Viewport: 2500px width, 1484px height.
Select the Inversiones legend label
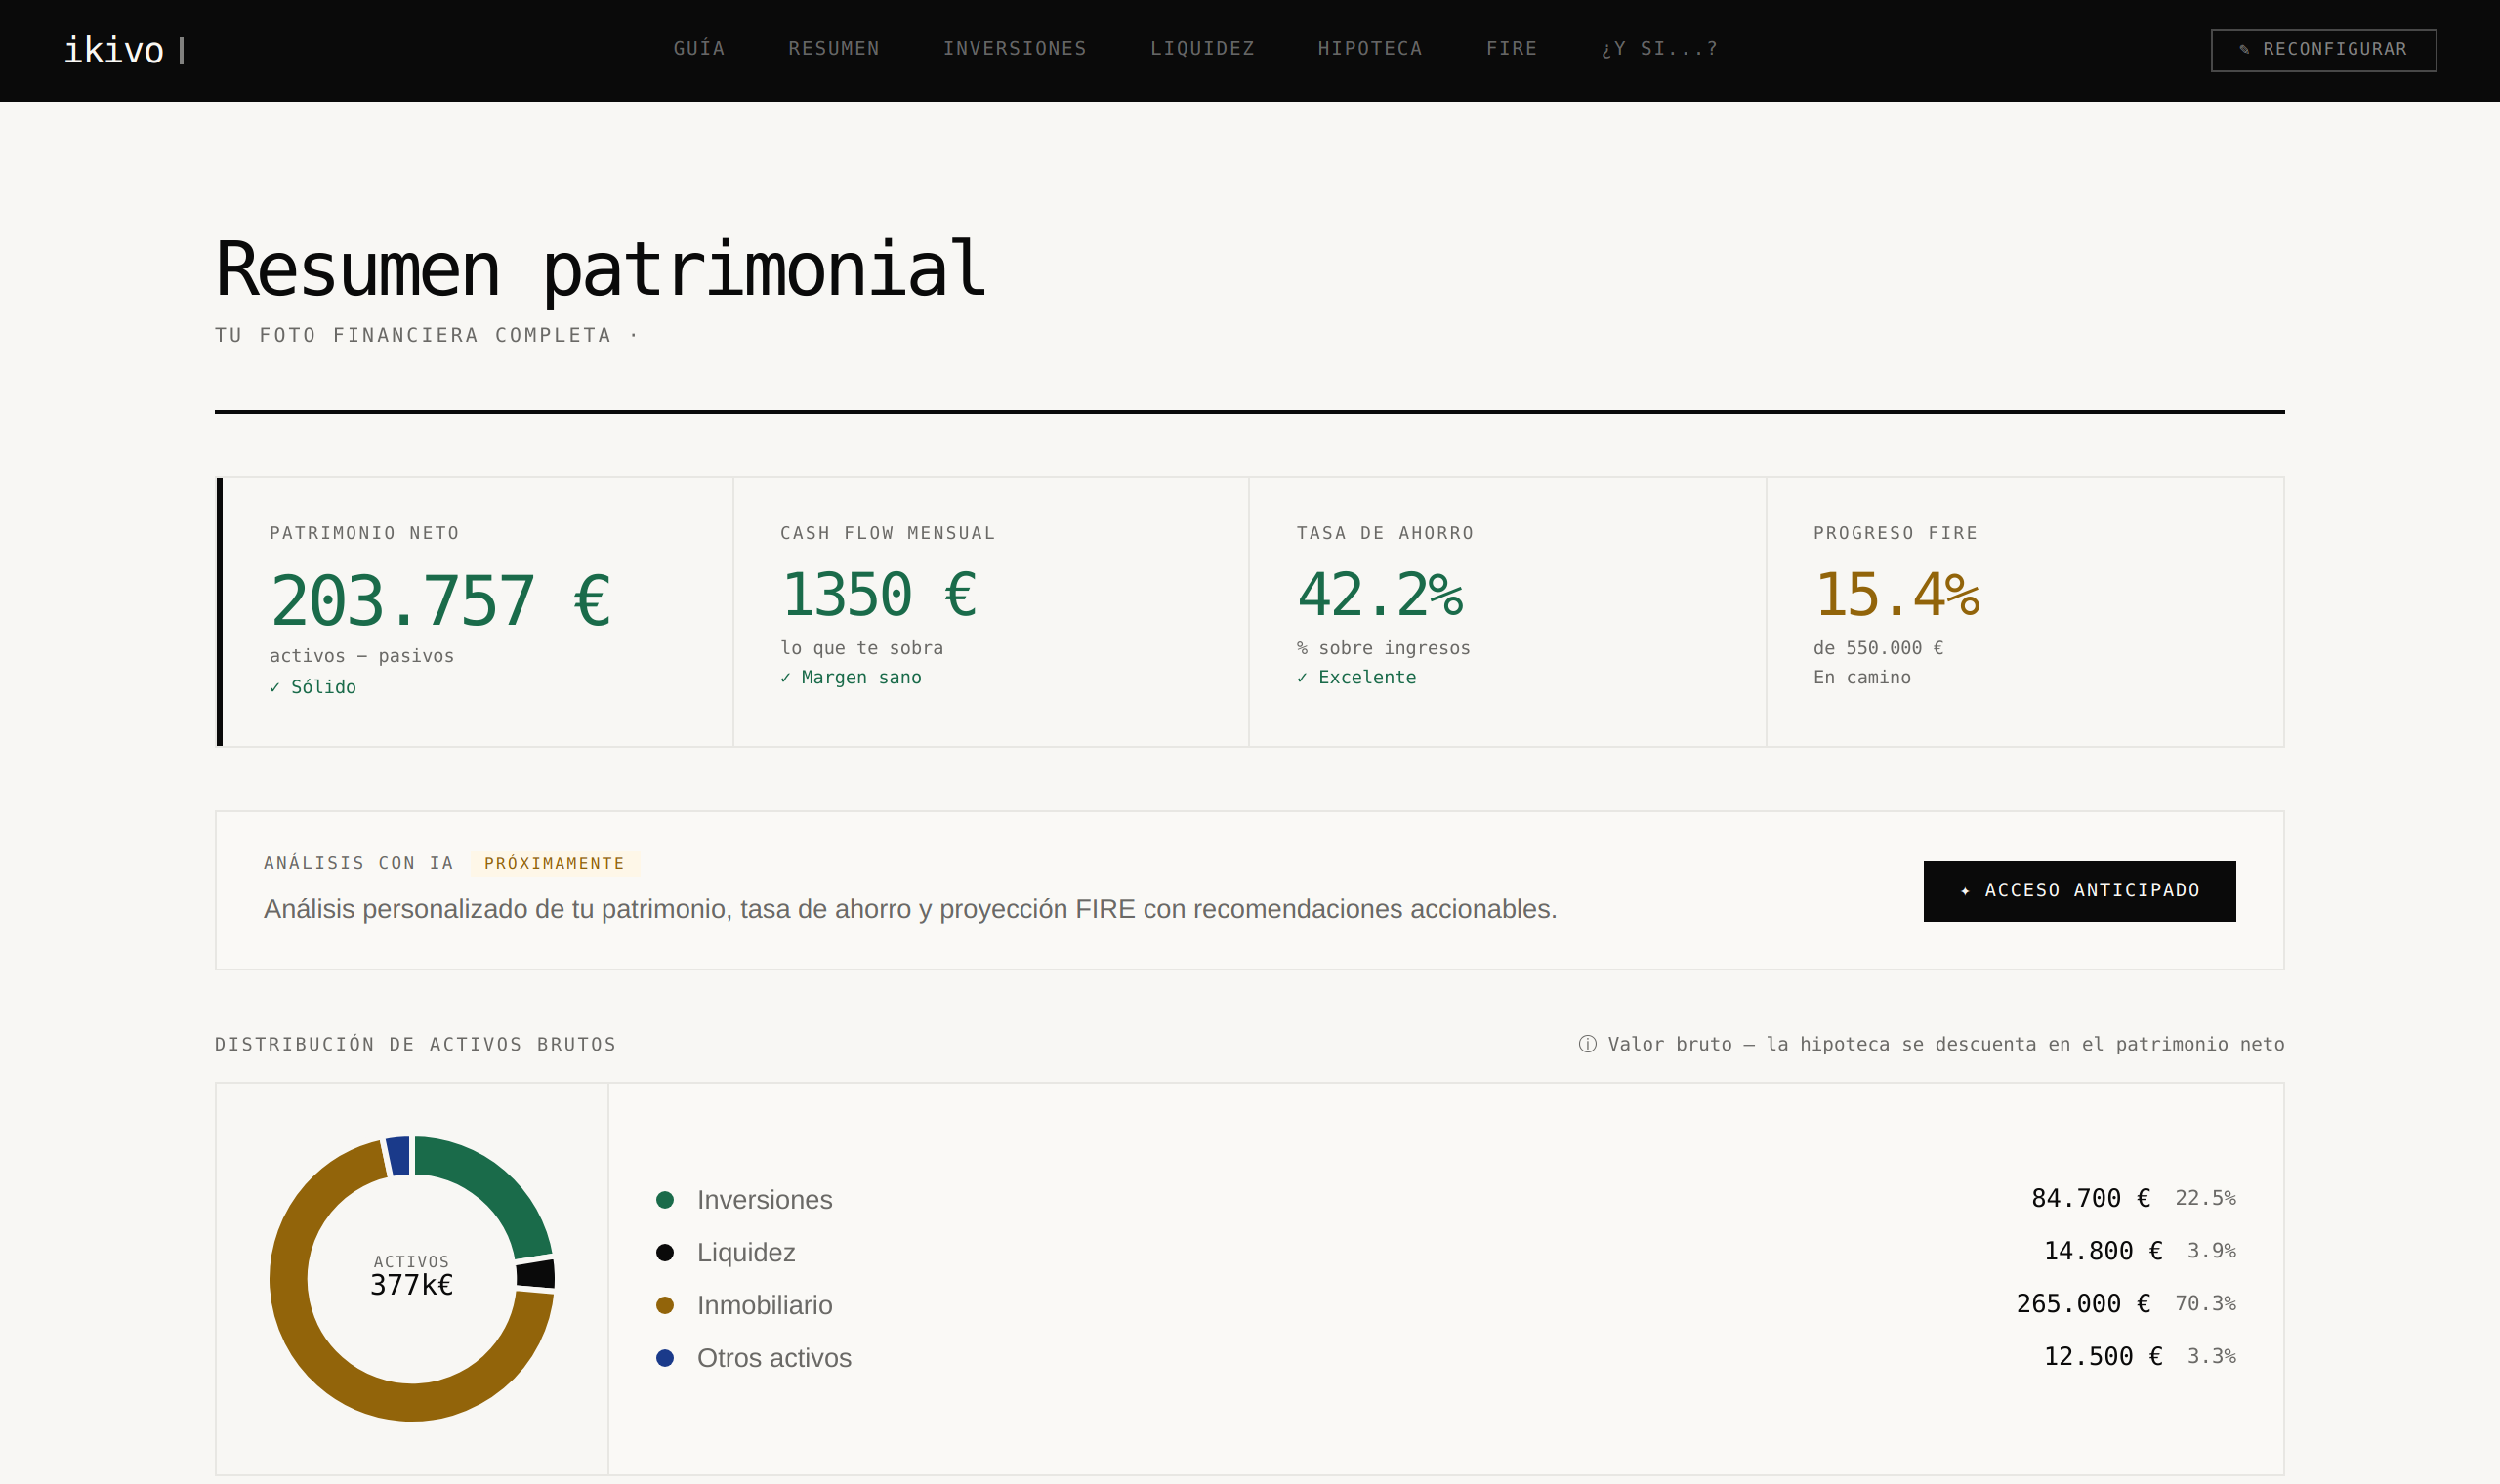(x=765, y=1199)
